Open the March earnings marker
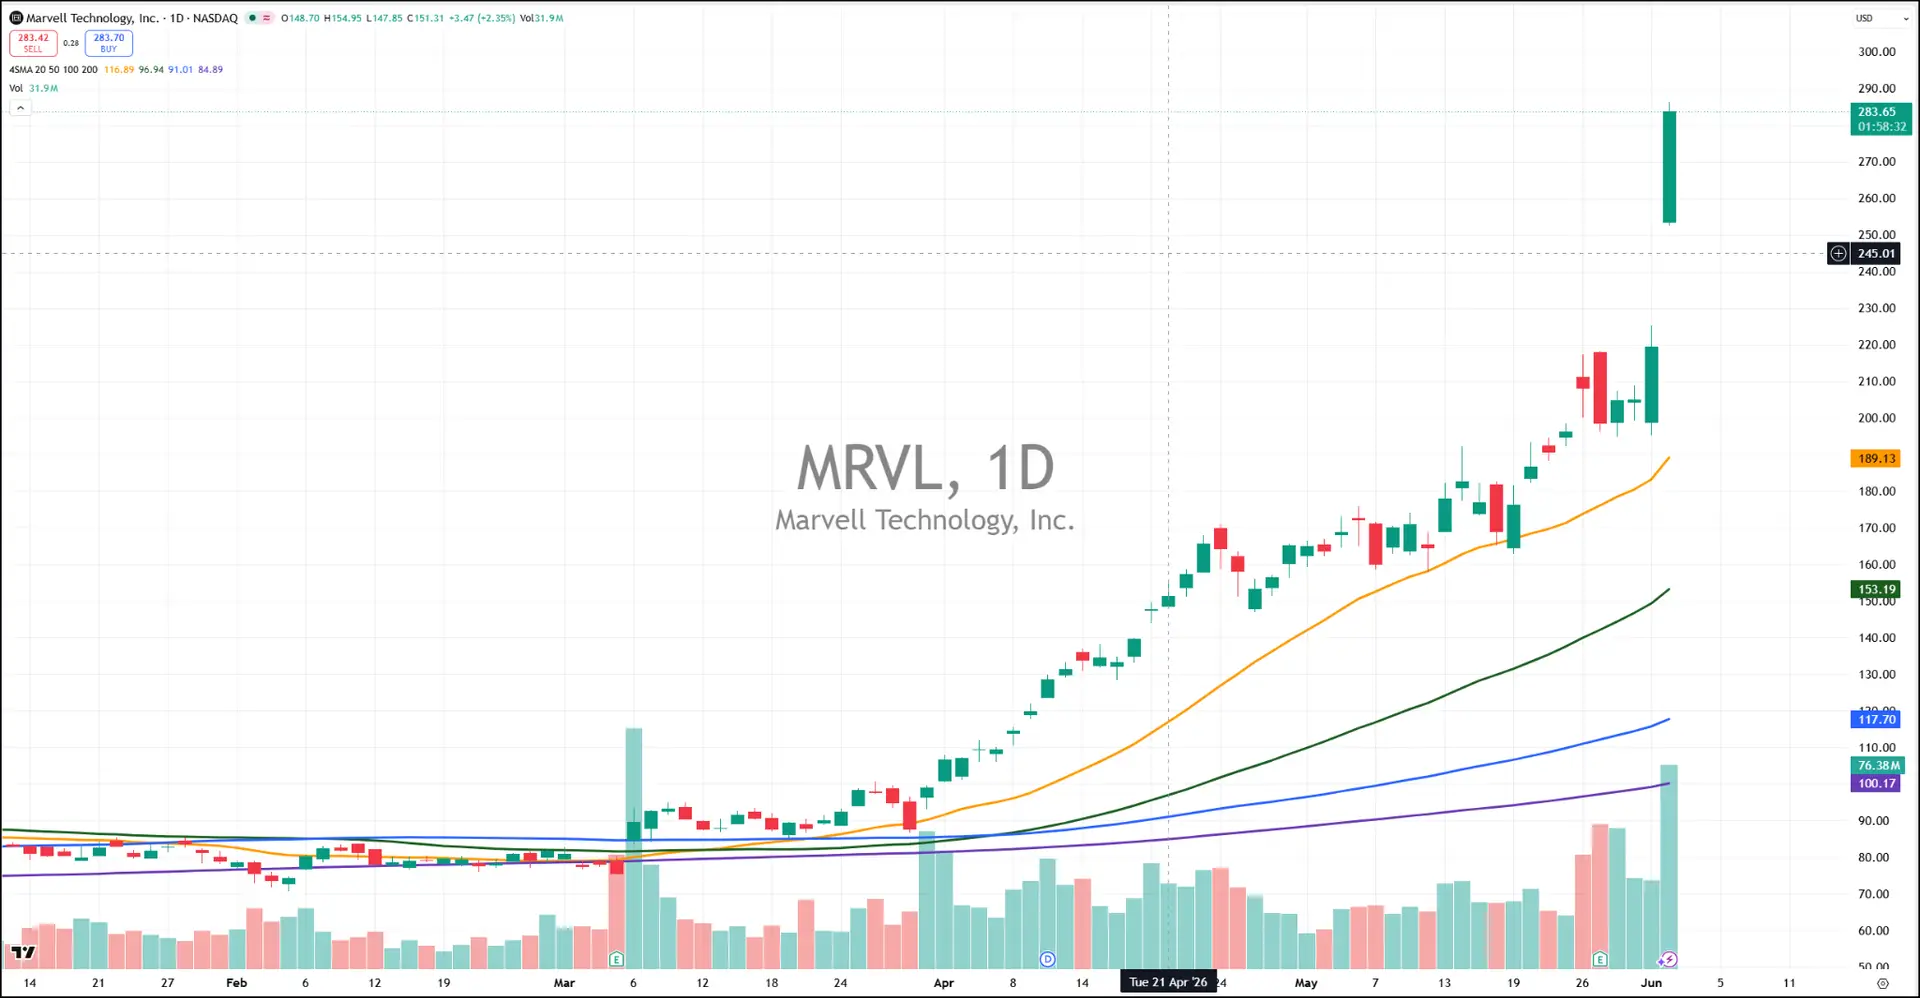 [x=616, y=959]
